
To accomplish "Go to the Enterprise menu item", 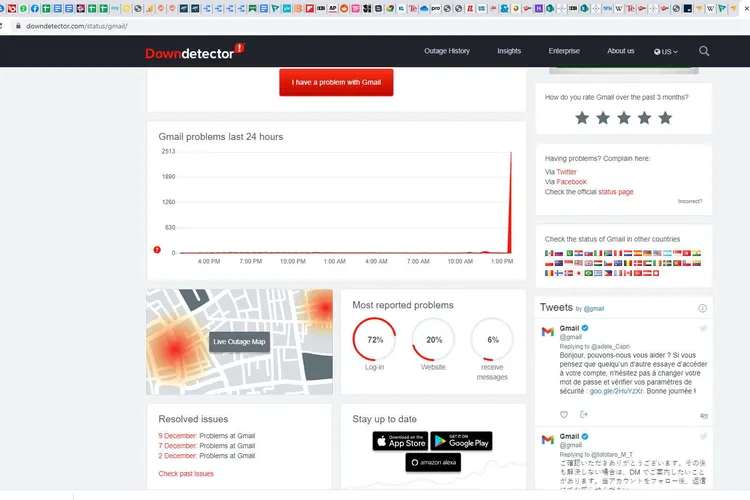I will coord(564,51).
